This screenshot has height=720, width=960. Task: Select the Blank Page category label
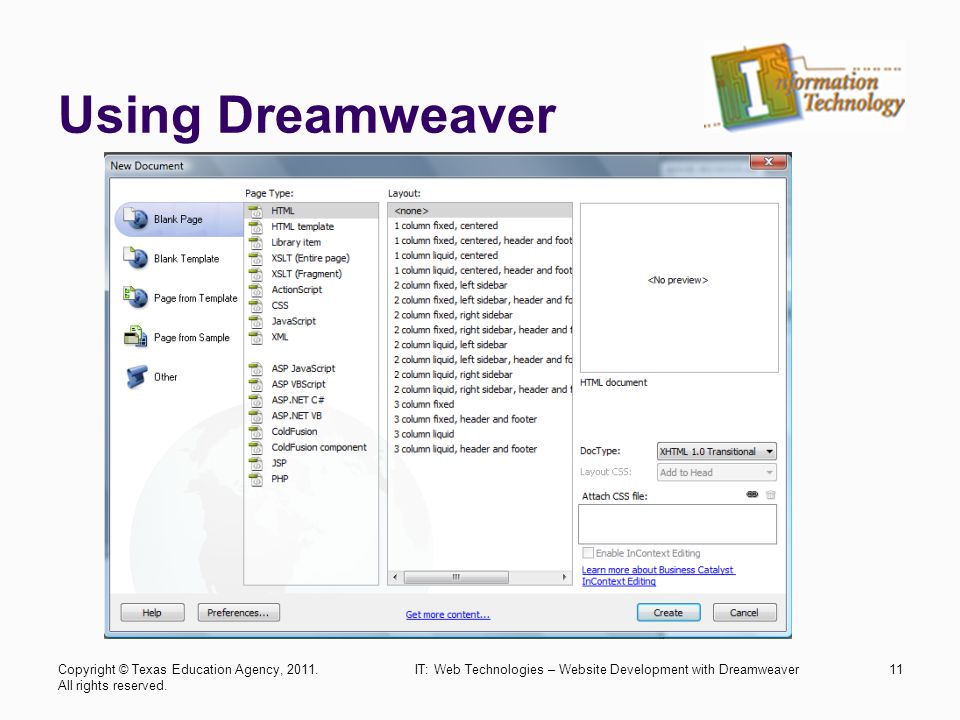[178, 219]
